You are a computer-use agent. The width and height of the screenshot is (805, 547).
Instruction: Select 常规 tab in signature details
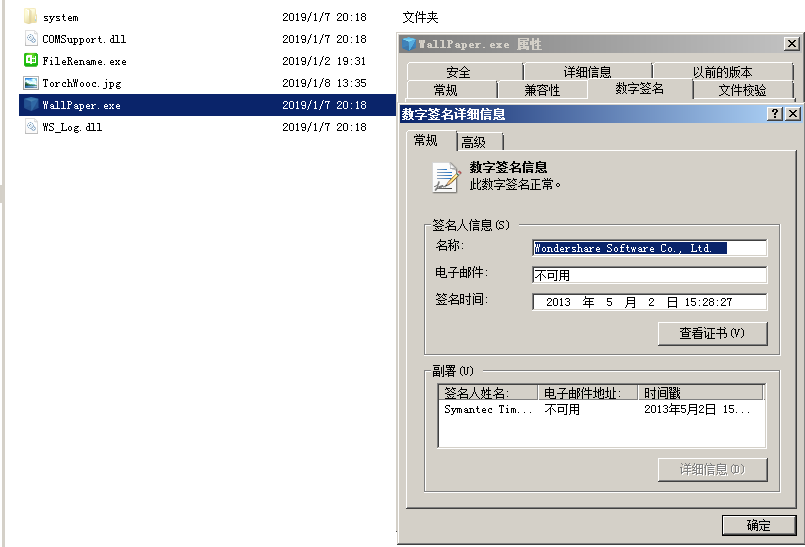(x=431, y=140)
